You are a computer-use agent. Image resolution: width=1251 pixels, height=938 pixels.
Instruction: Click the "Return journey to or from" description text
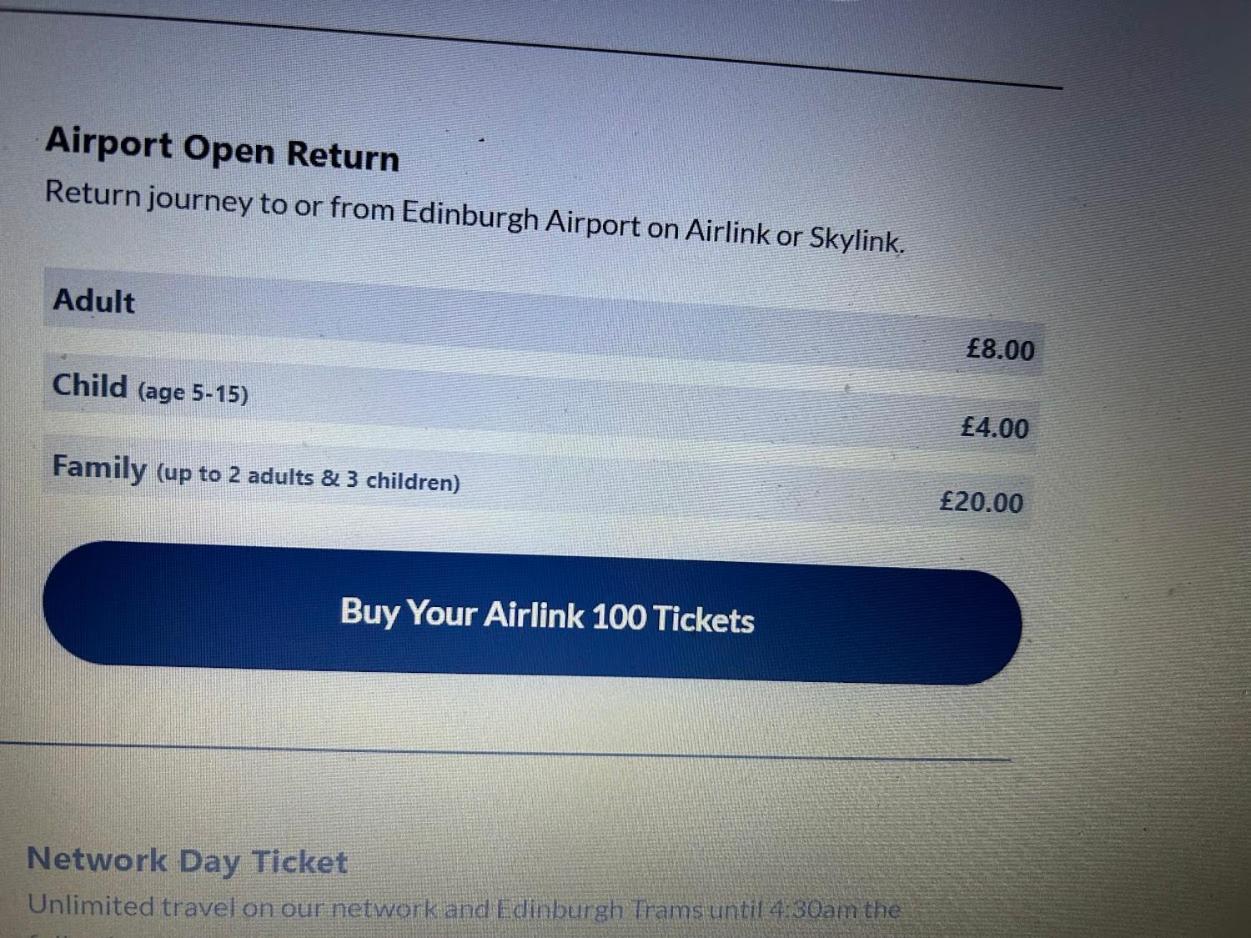click(x=220, y=202)
